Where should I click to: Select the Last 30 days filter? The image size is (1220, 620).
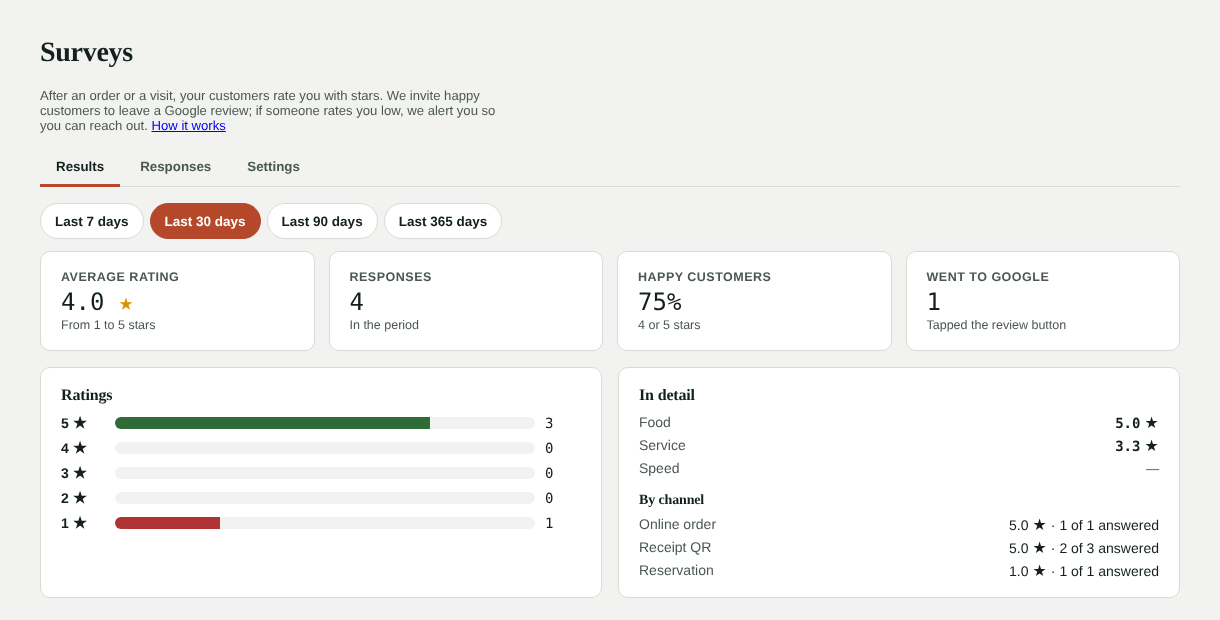(x=205, y=221)
